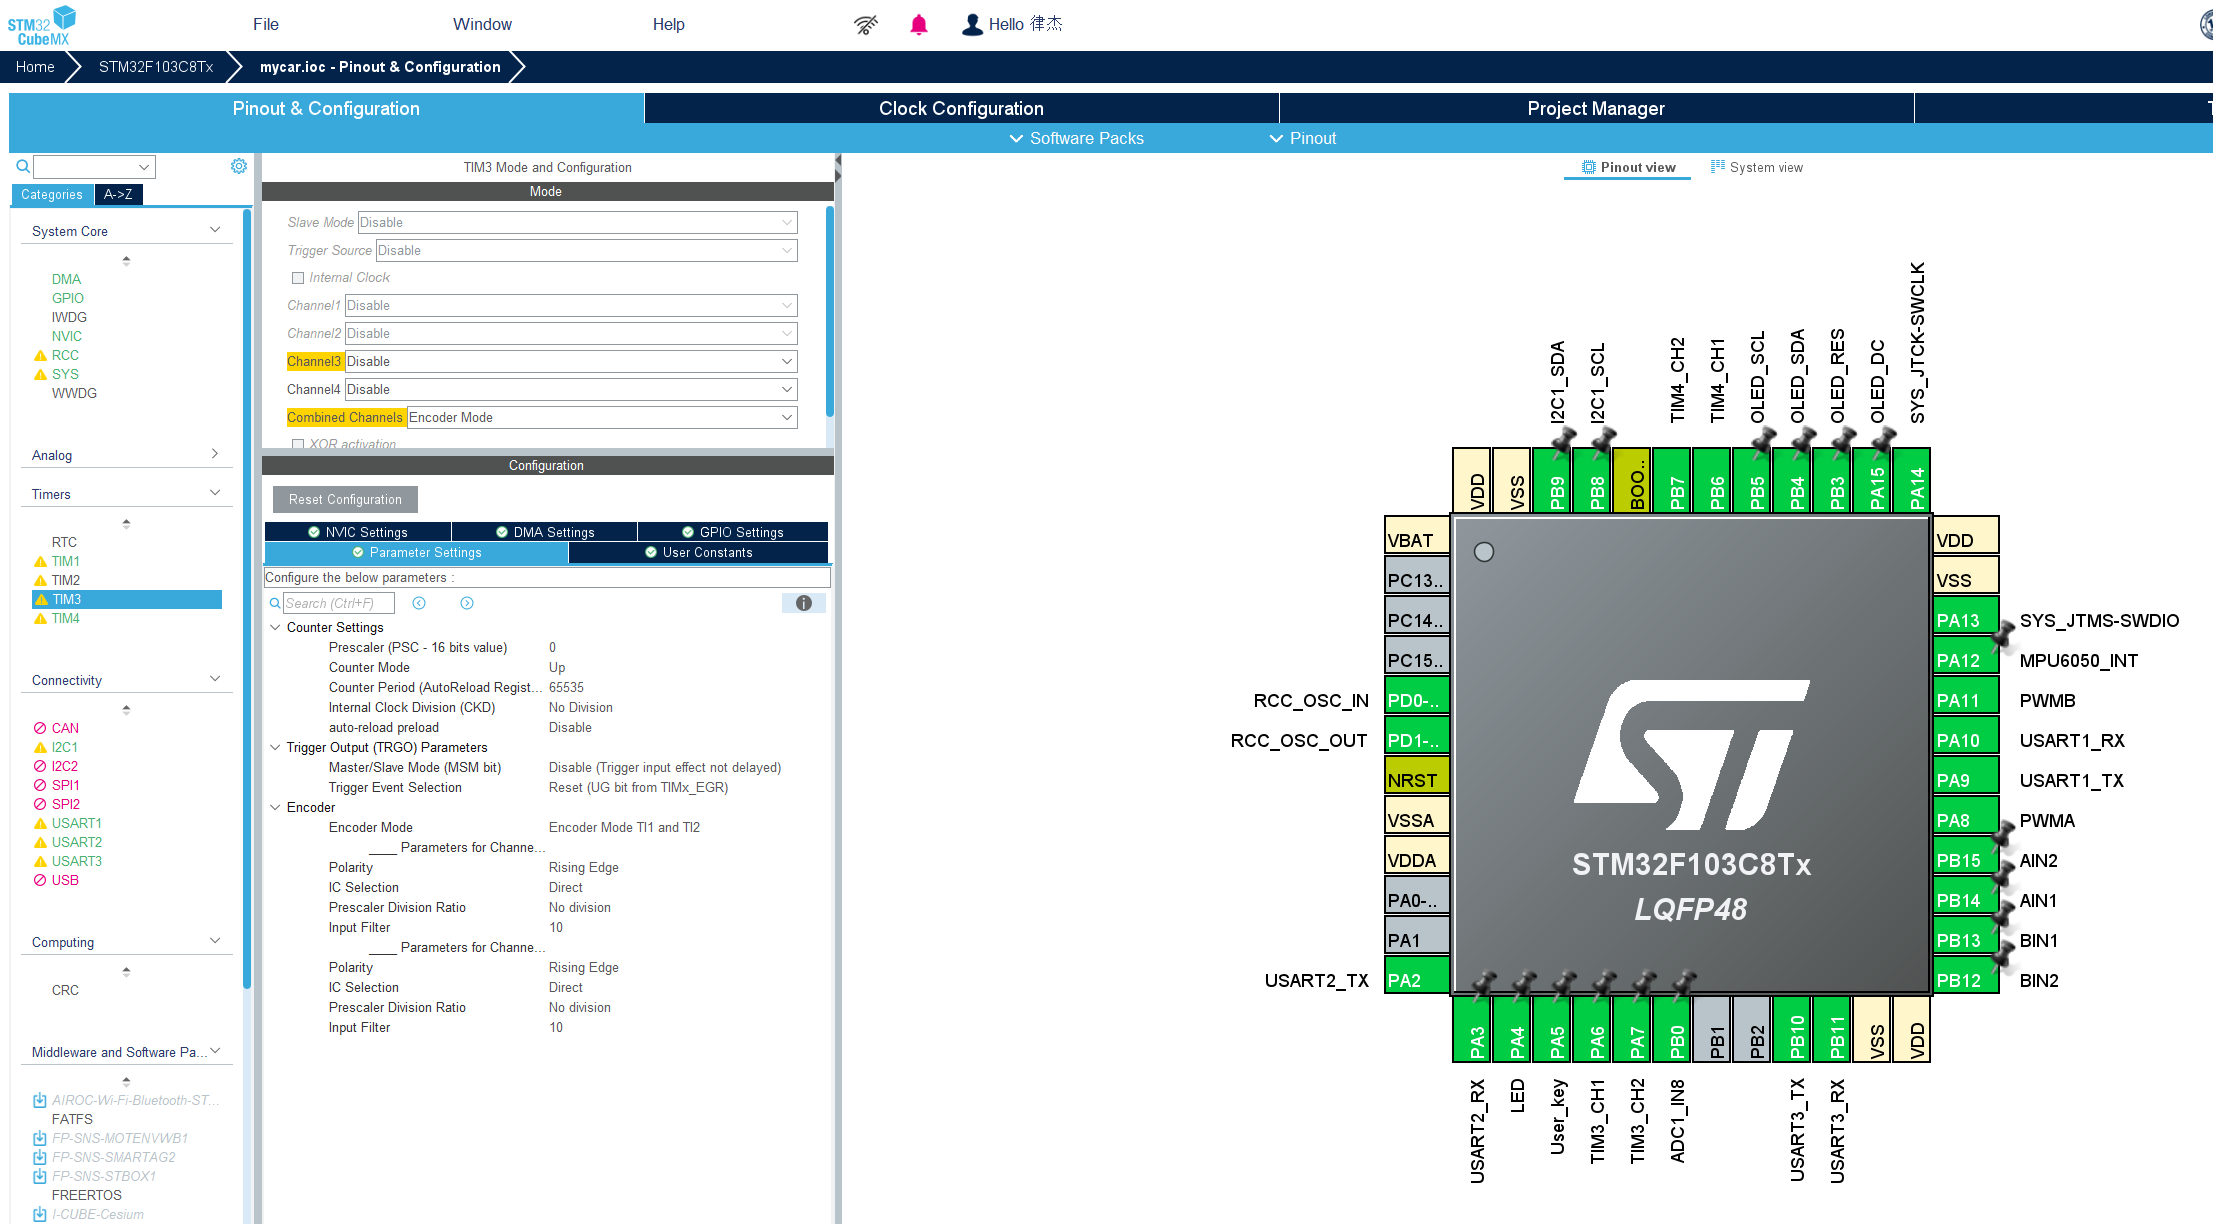Open the File menu
Screen dimensions: 2213x1224
click(x=266, y=24)
